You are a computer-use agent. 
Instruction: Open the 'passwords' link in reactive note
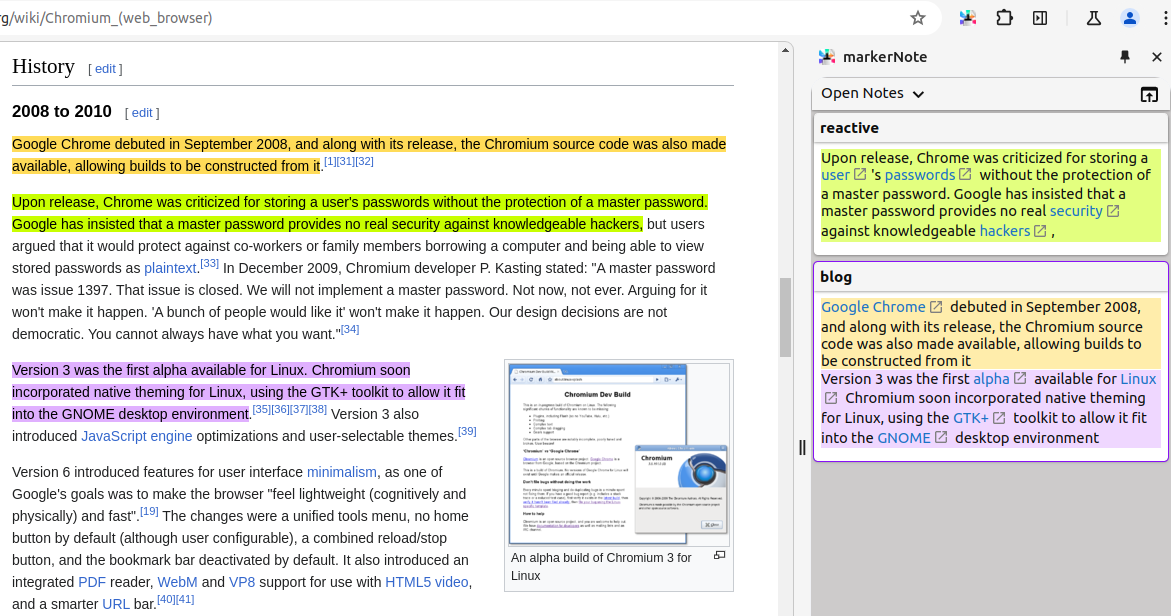pyautogui.click(x=919, y=176)
